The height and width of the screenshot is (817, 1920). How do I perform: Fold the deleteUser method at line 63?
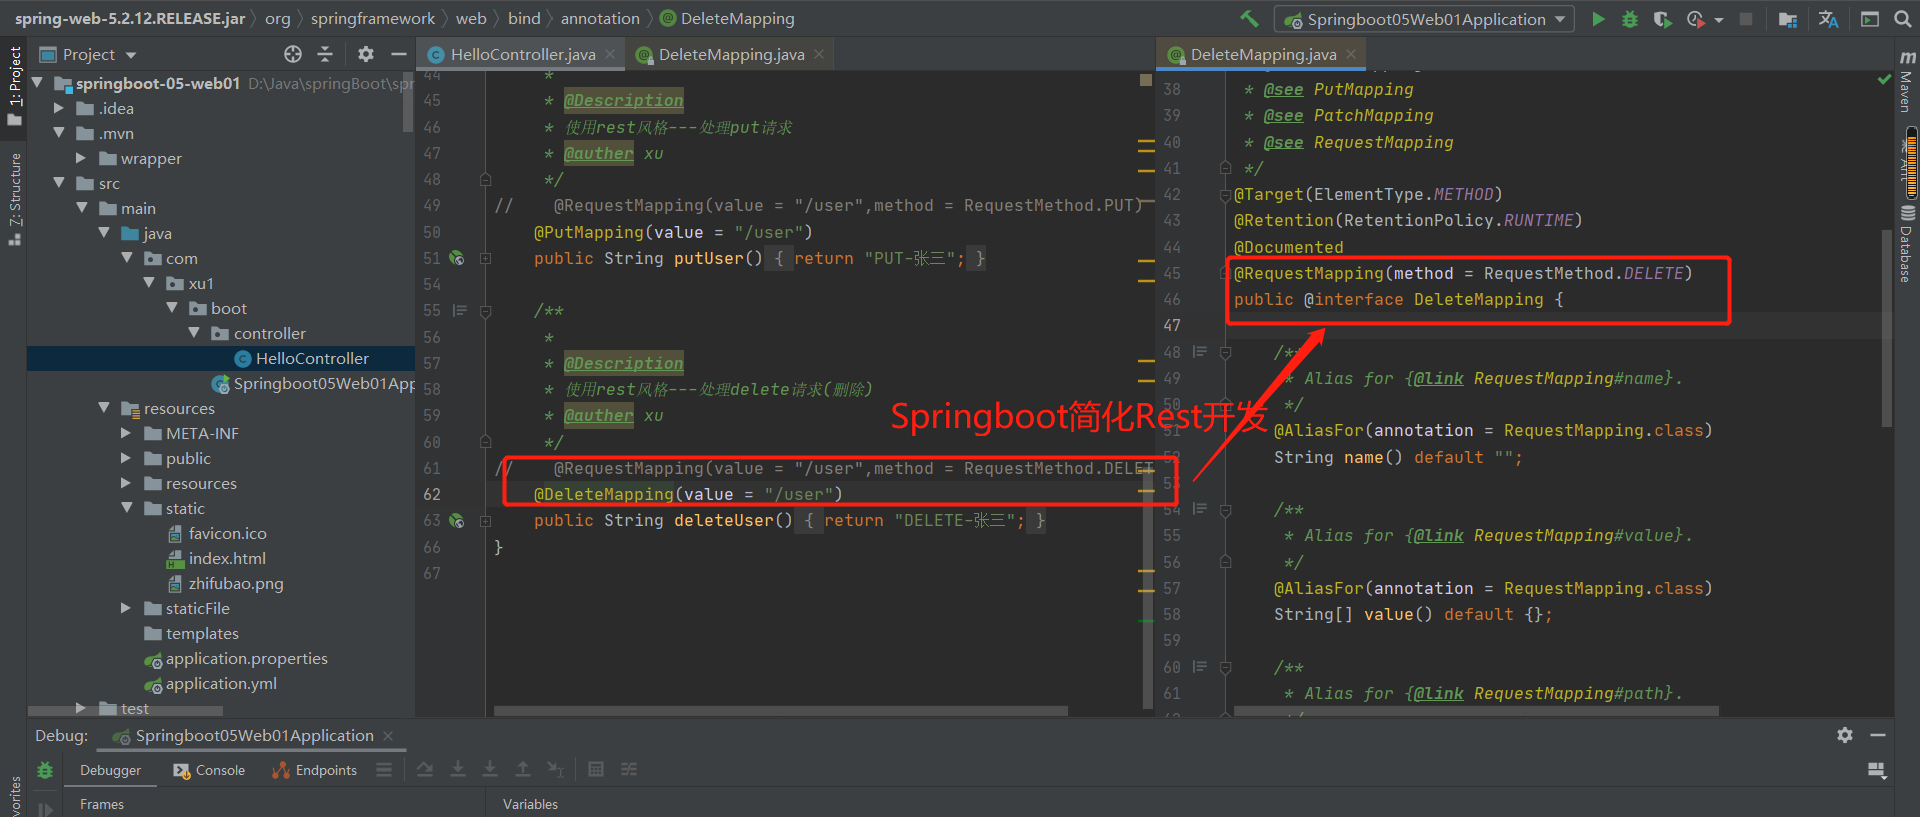click(485, 520)
